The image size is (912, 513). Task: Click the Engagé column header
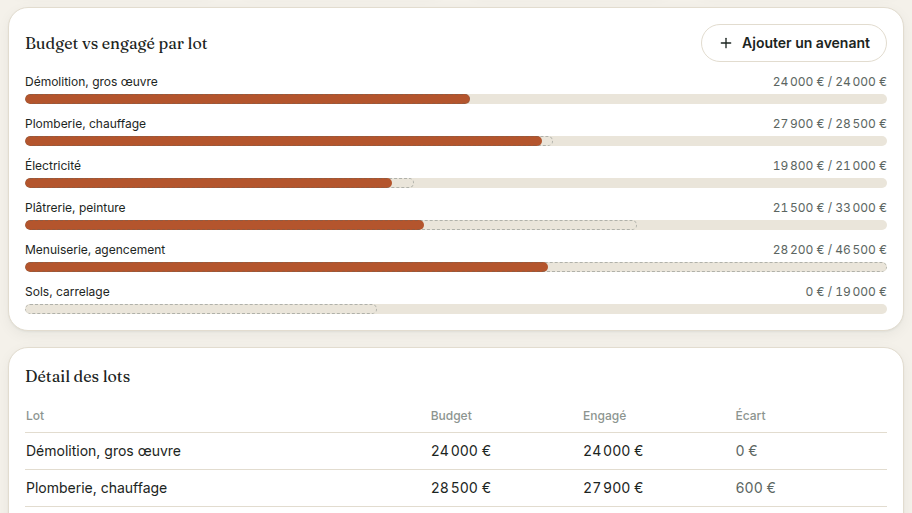(x=604, y=416)
